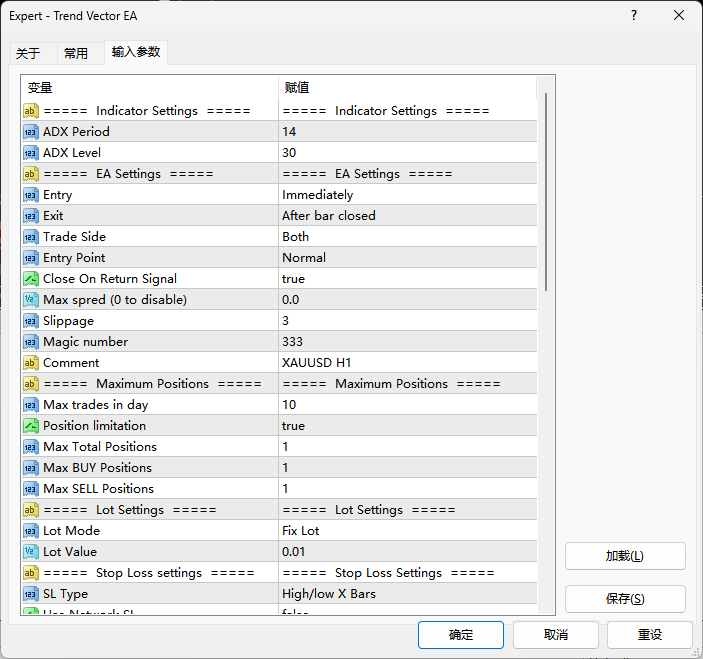Open the Lot Mode value Fix Lot dropdown

click(301, 531)
